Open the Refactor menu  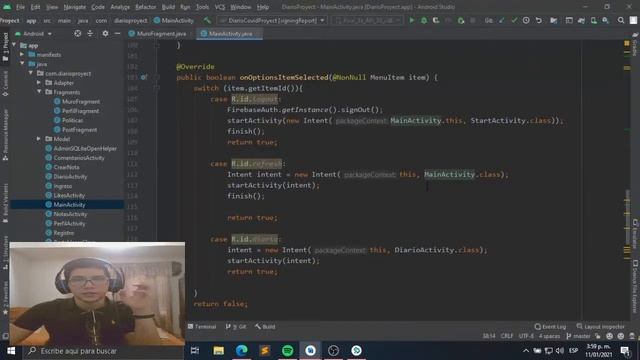[x=146, y=7]
